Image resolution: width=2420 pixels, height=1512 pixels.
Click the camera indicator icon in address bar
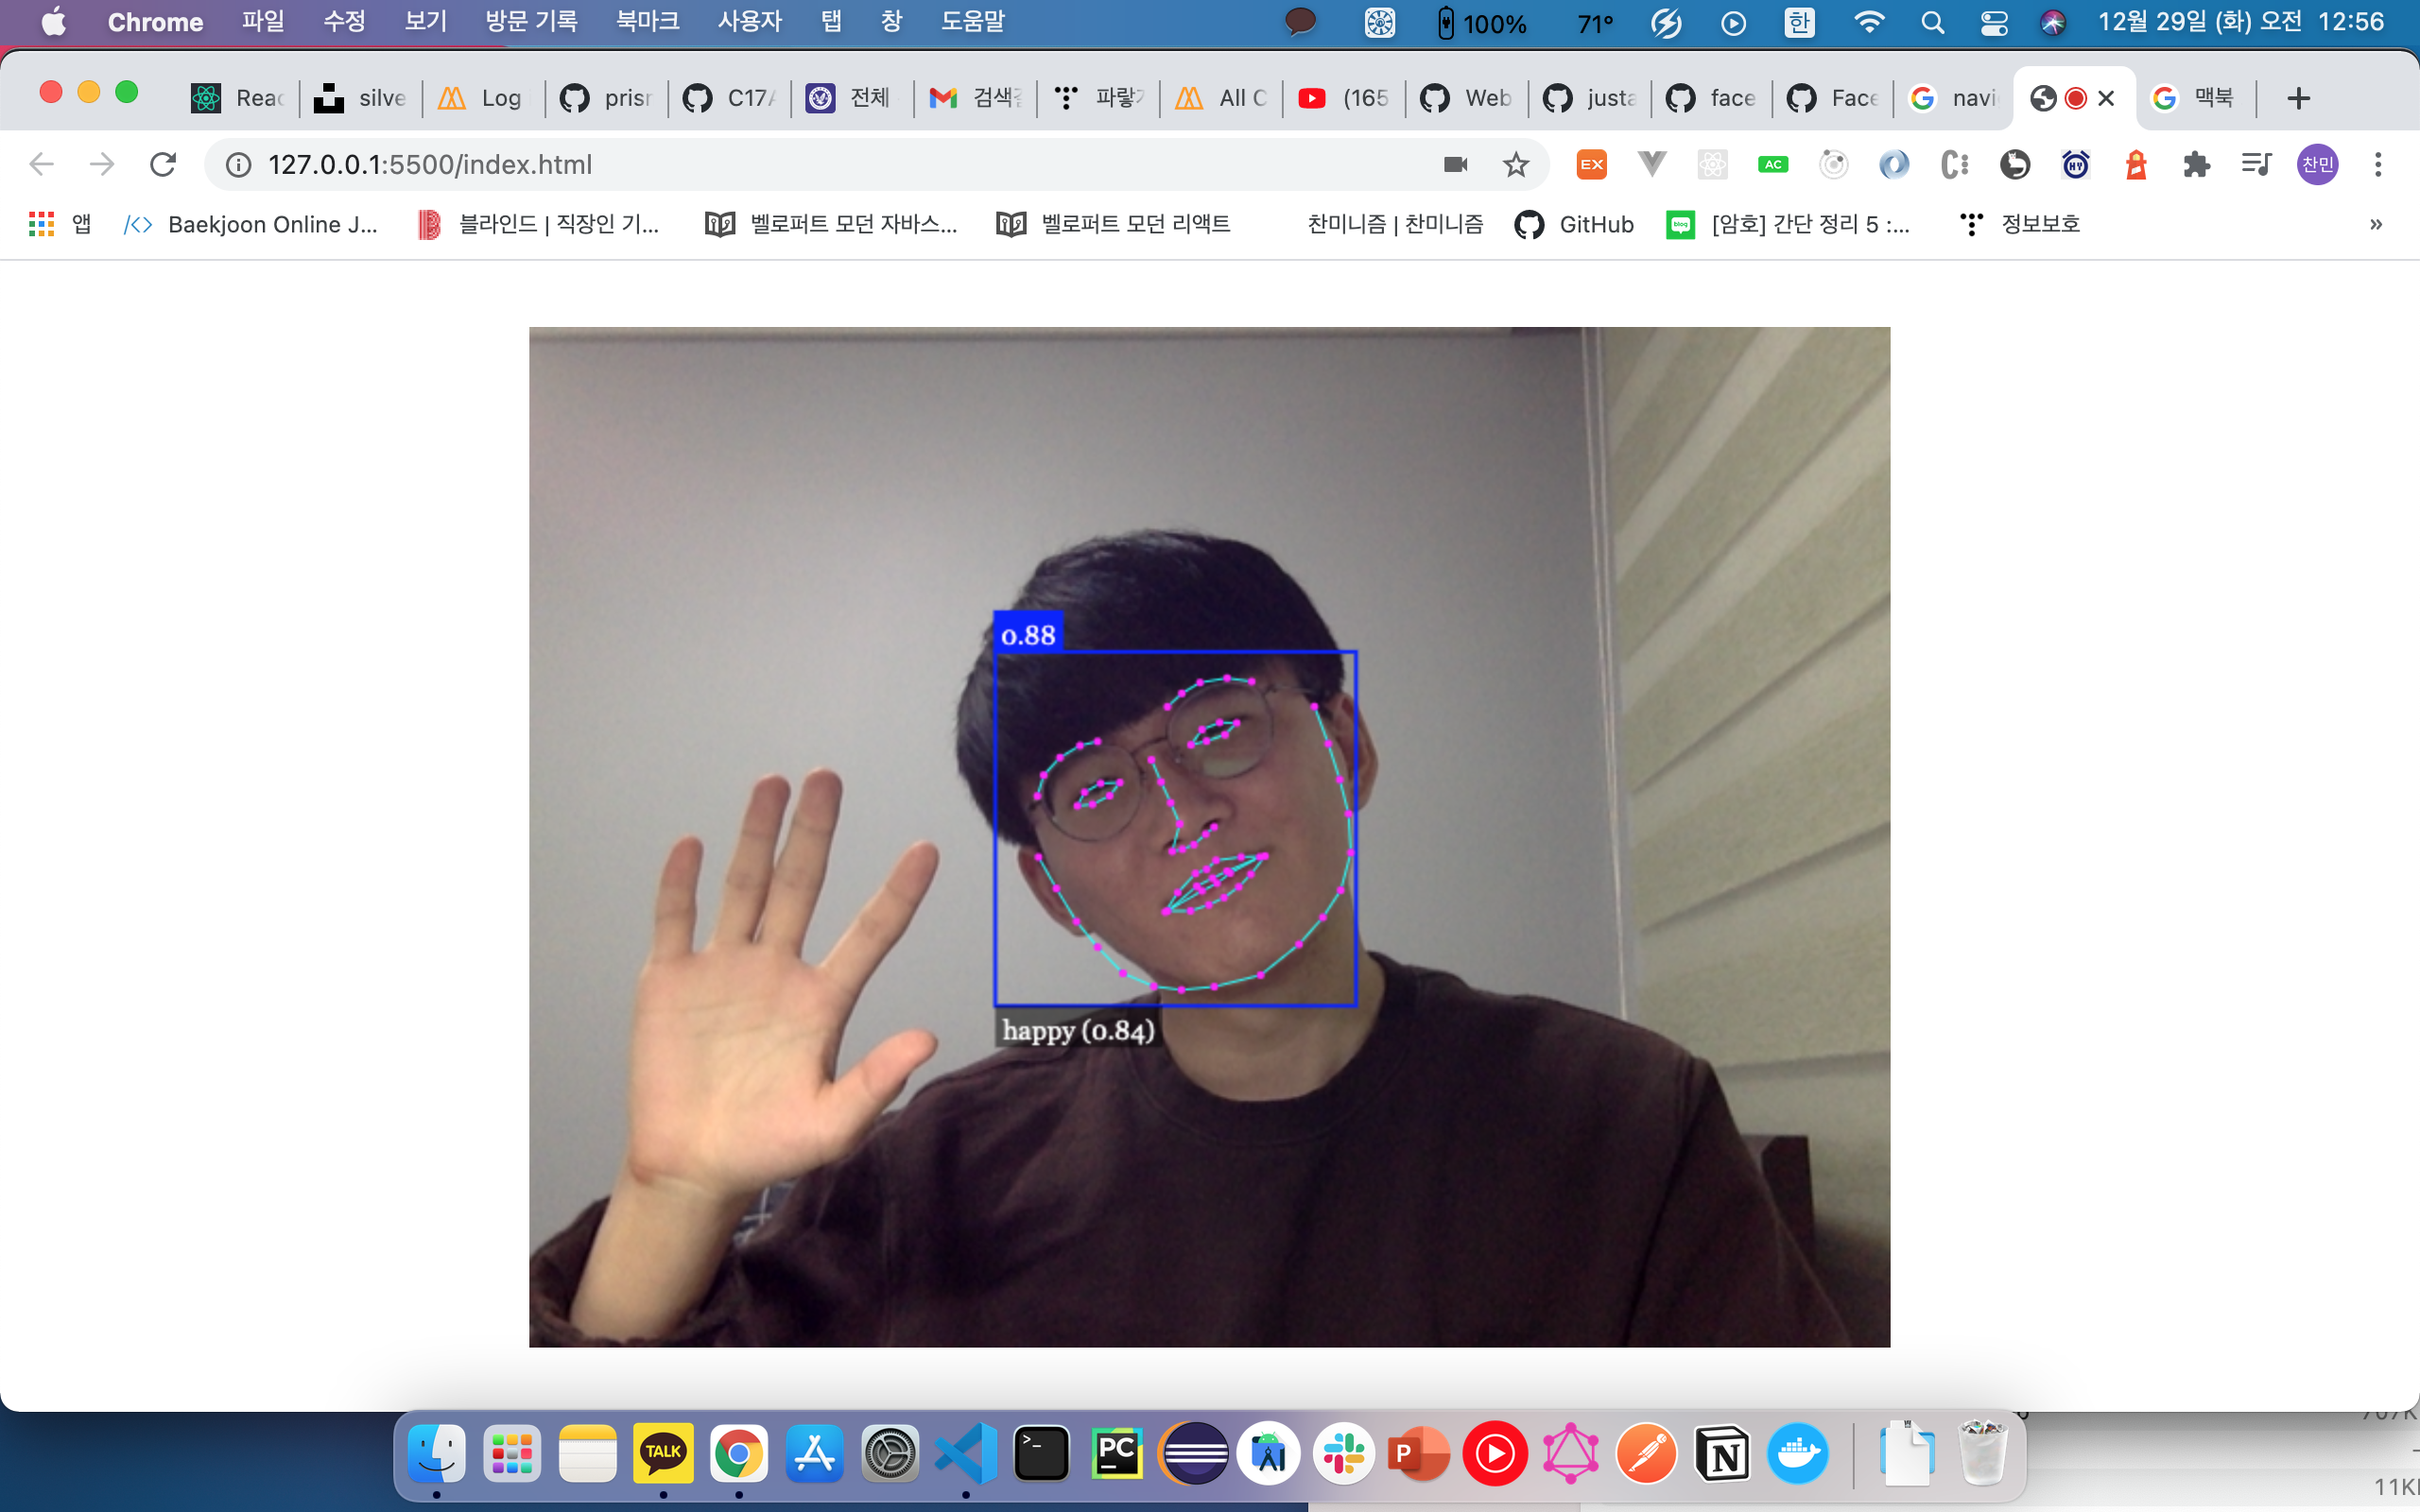(x=1455, y=164)
